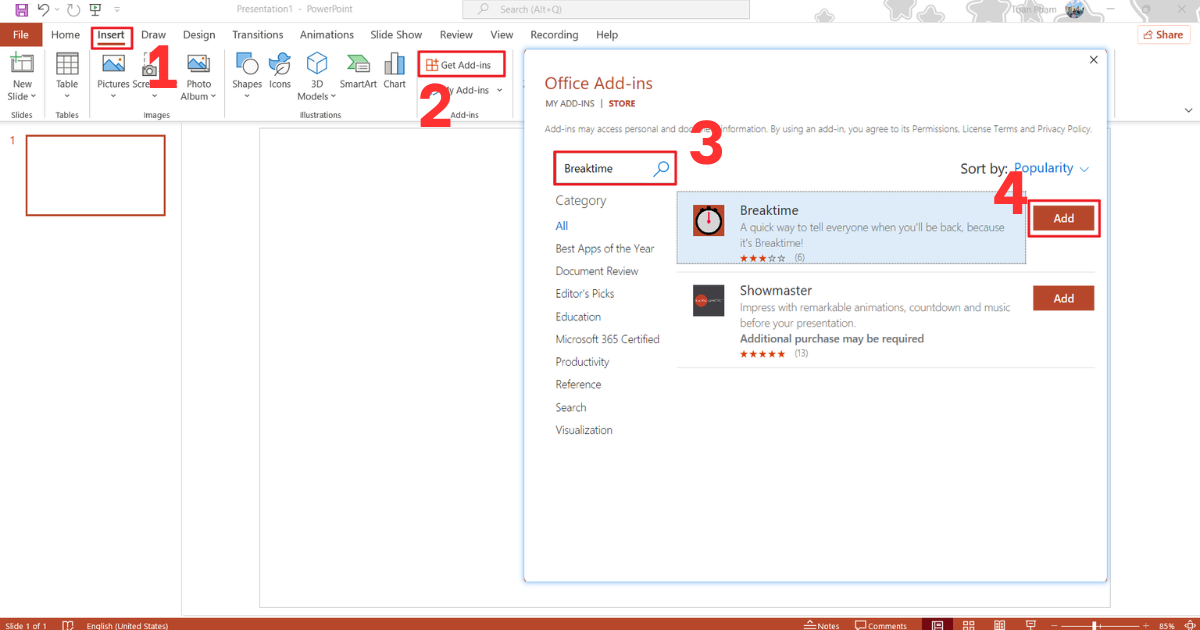Undo the last action

pos(43,9)
